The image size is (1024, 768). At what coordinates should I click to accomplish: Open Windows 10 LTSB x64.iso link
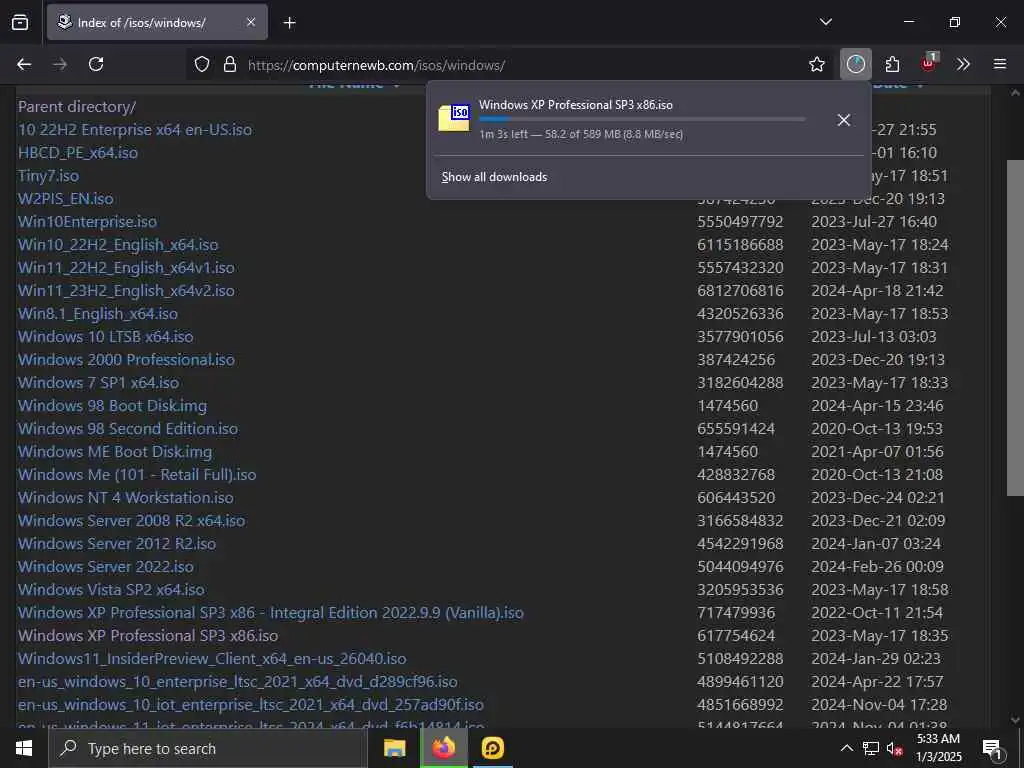point(106,336)
